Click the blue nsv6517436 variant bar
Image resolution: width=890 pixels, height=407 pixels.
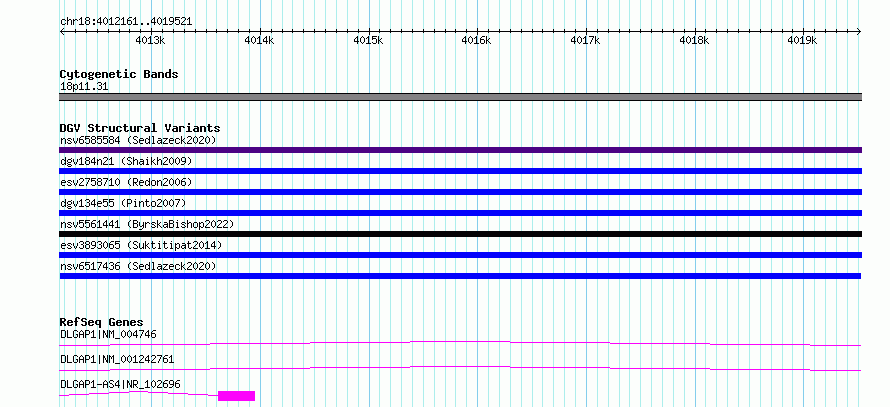point(460,276)
